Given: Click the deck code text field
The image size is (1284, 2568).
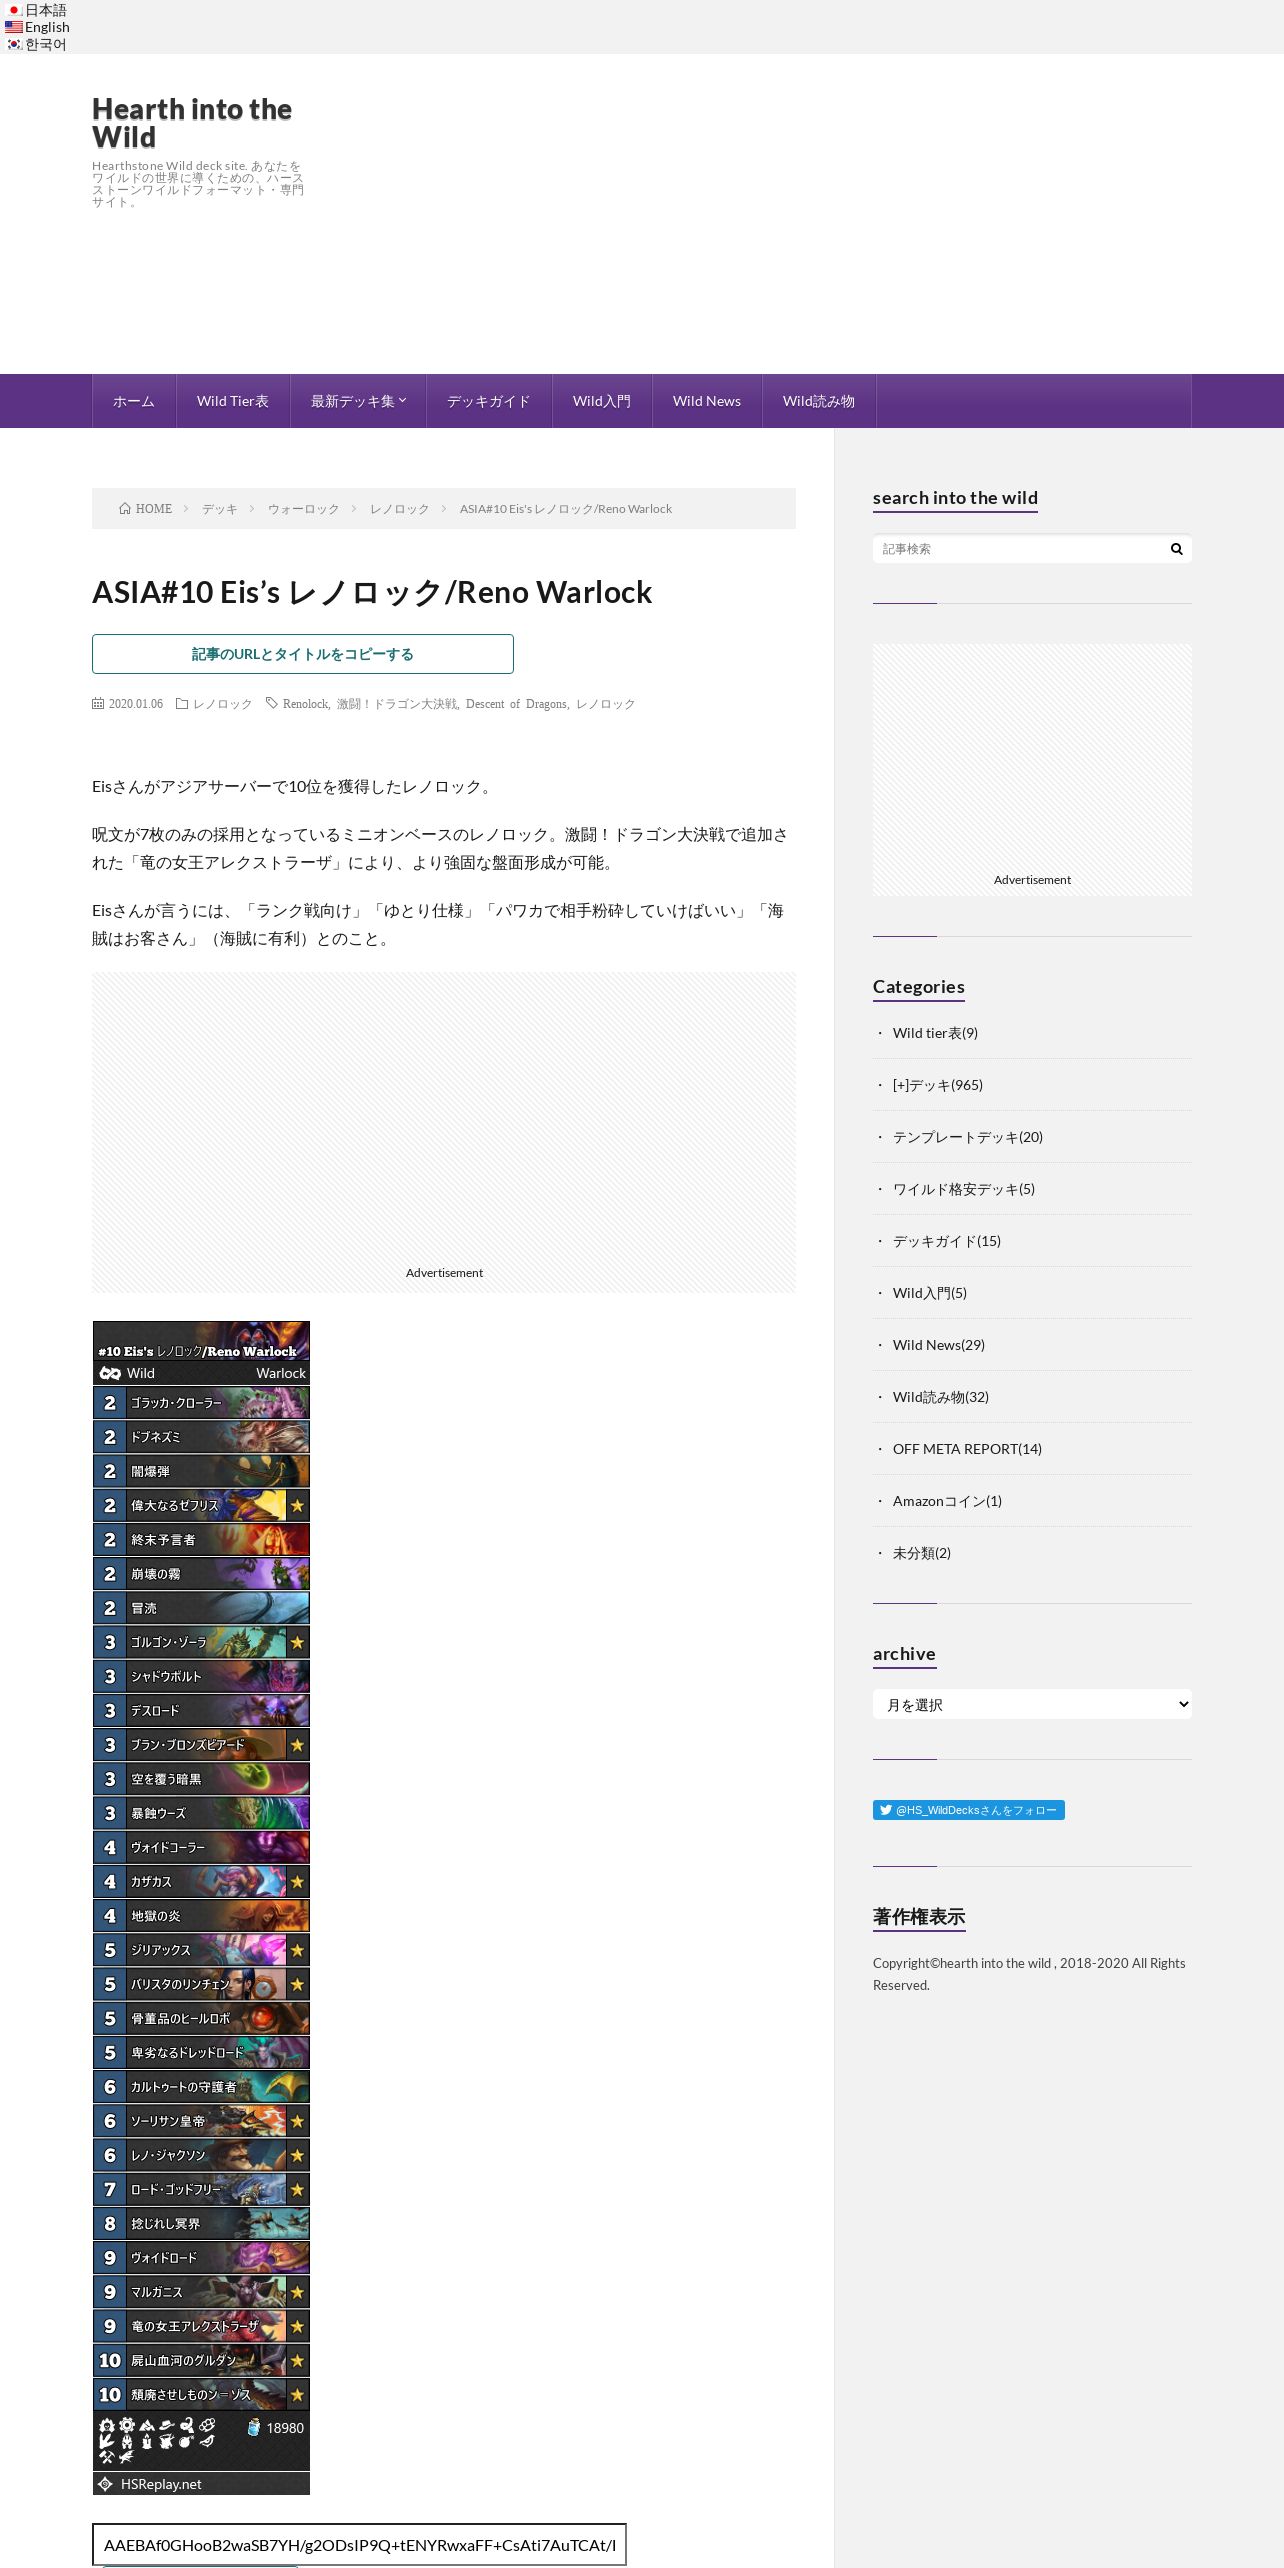Looking at the screenshot, I should [359, 2545].
